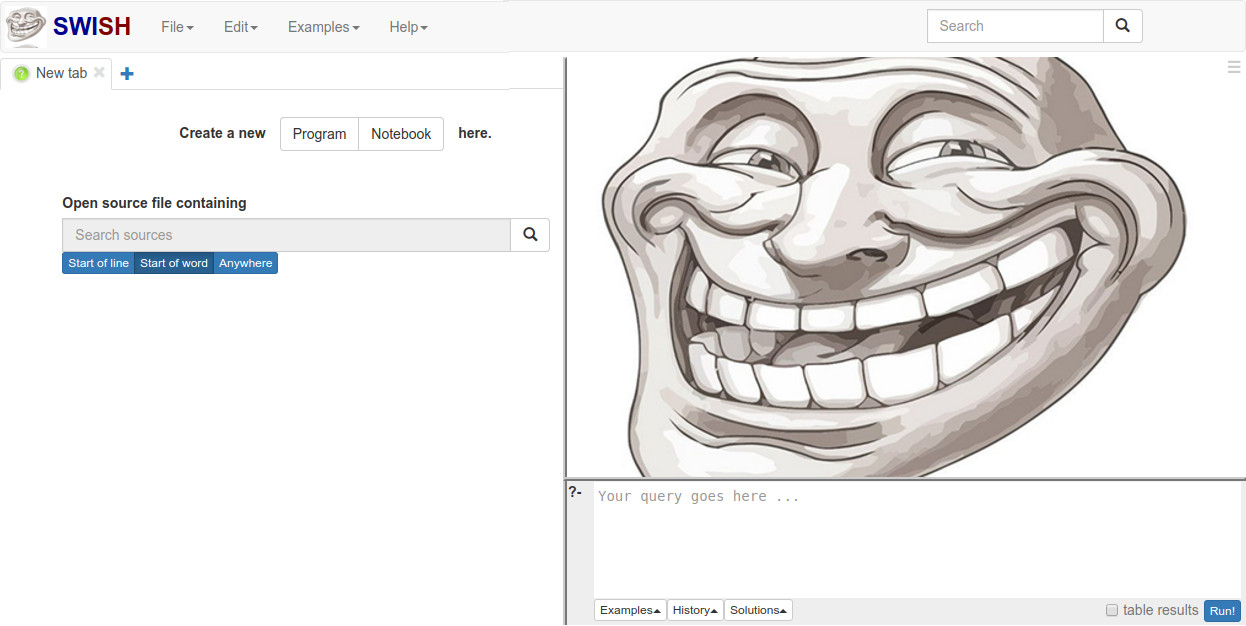Focus the Search sources input field
1246x626 pixels.
pos(286,235)
